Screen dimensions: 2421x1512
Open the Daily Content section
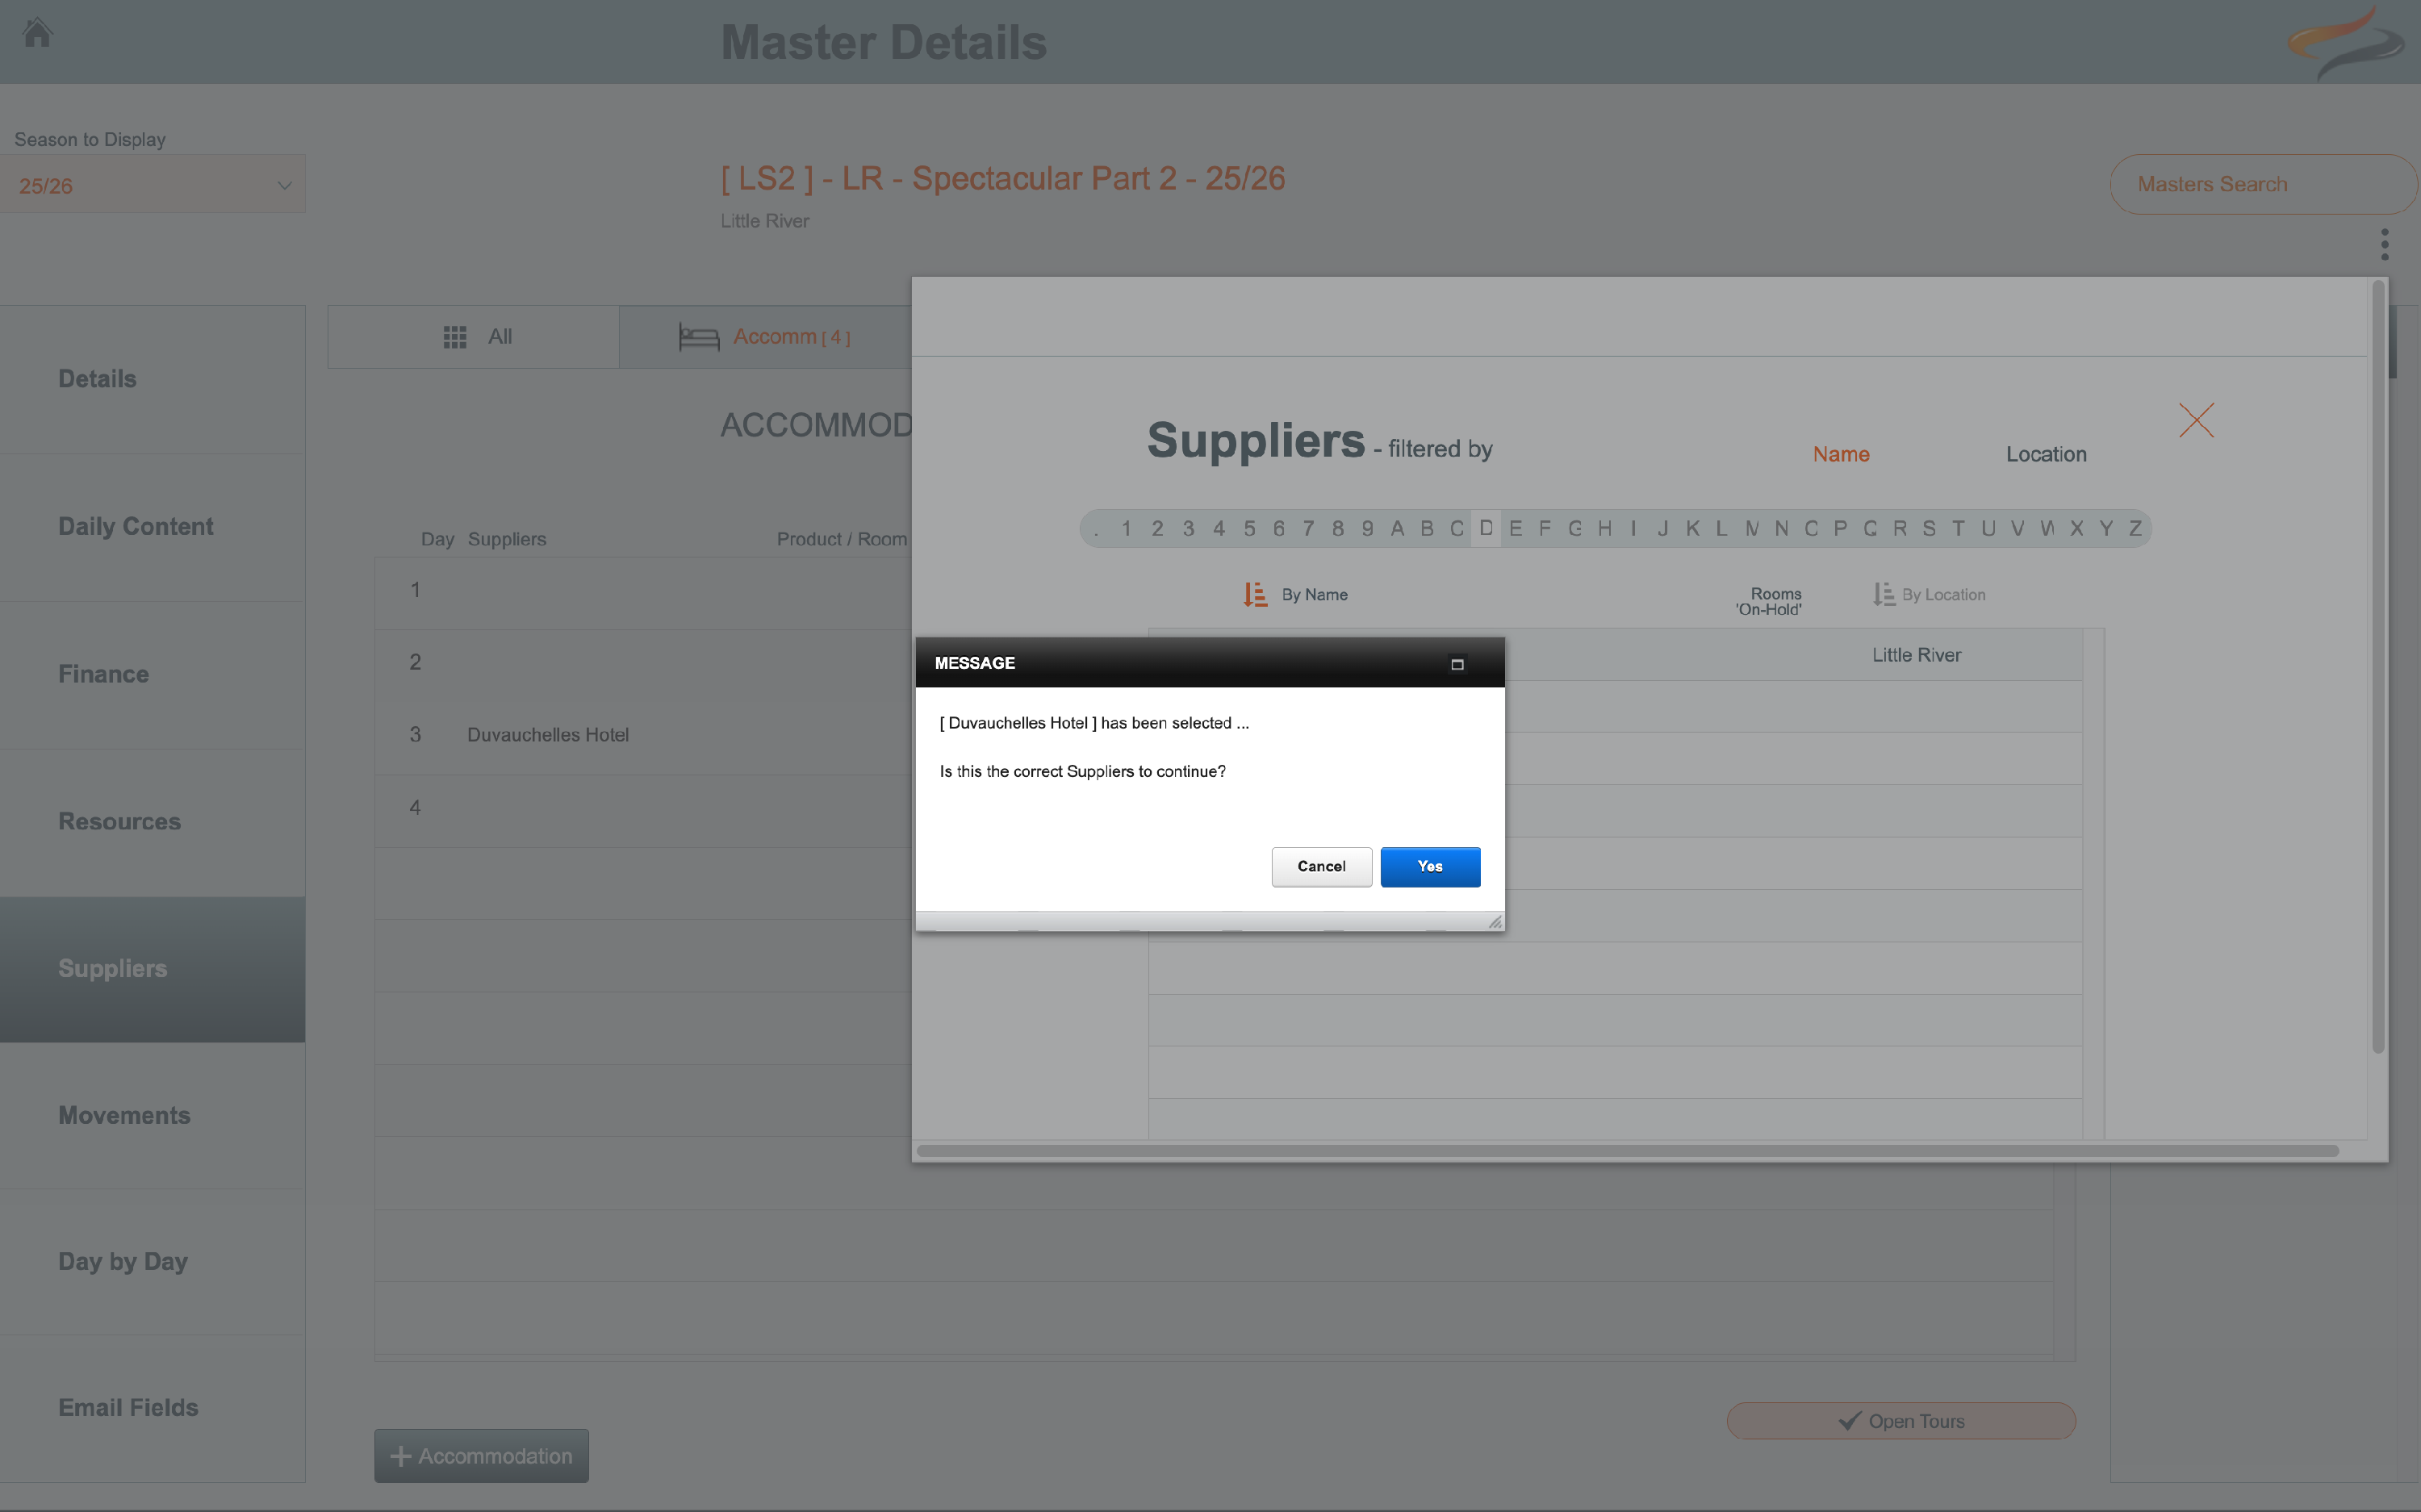point(136,527)
